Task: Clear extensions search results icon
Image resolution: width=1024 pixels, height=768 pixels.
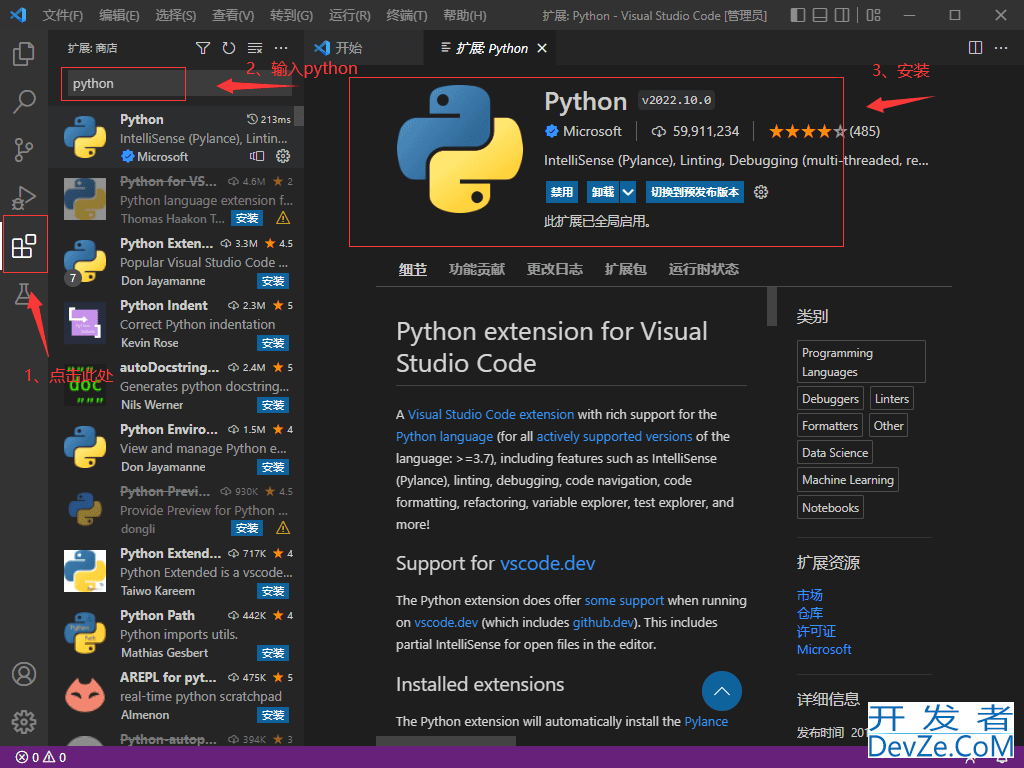Action: click(x=255, y=48)
